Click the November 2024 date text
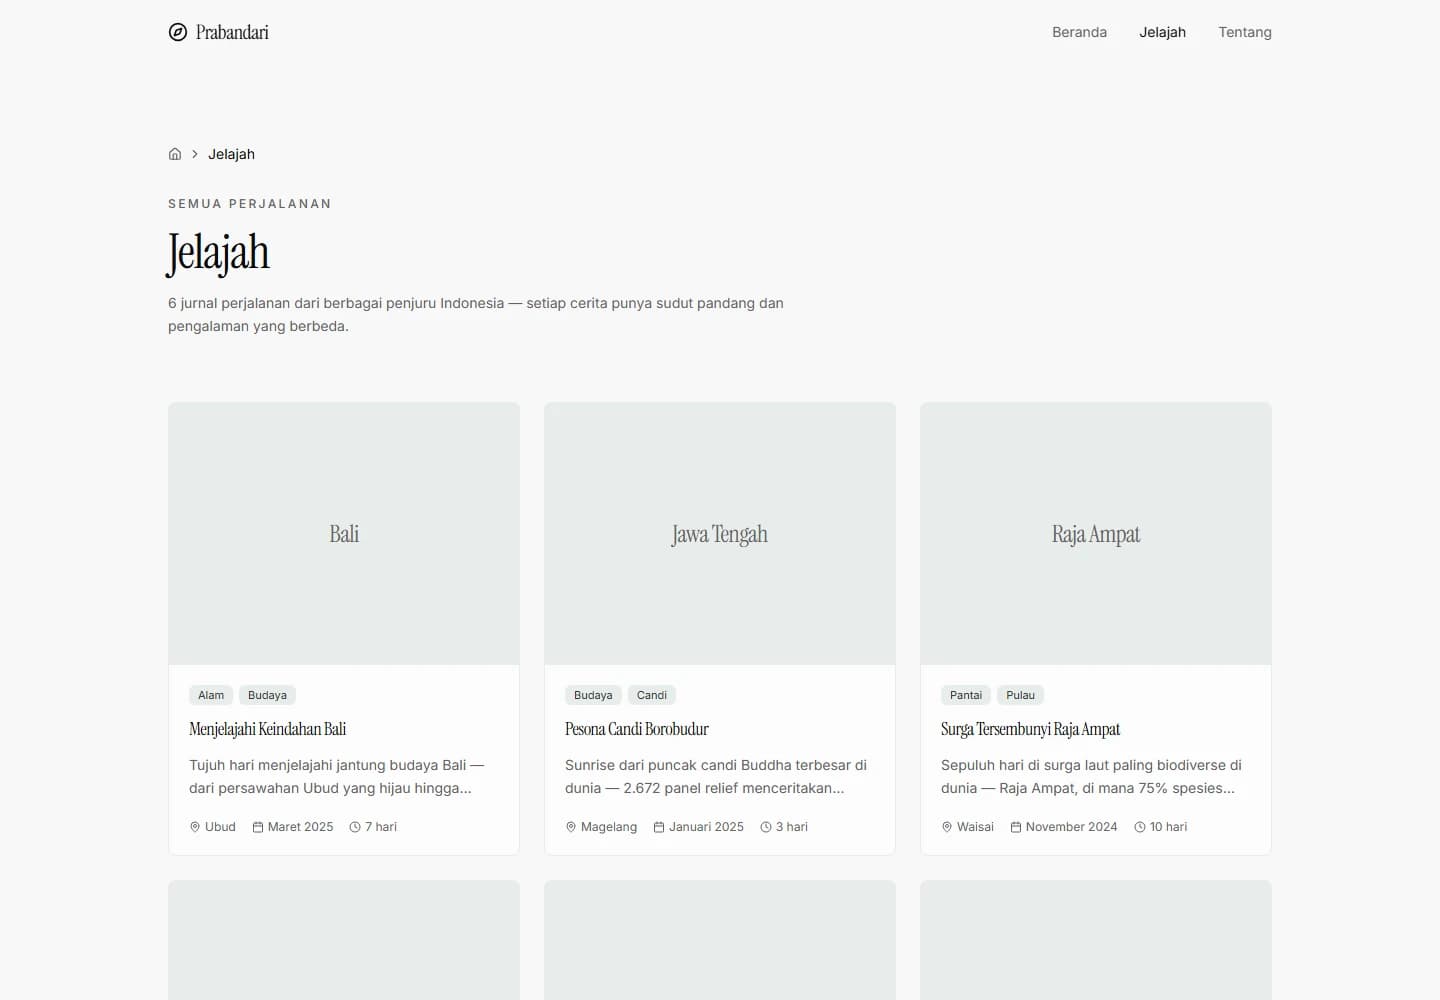Screen dimensions: 1440x1000 coord(1072,827)
